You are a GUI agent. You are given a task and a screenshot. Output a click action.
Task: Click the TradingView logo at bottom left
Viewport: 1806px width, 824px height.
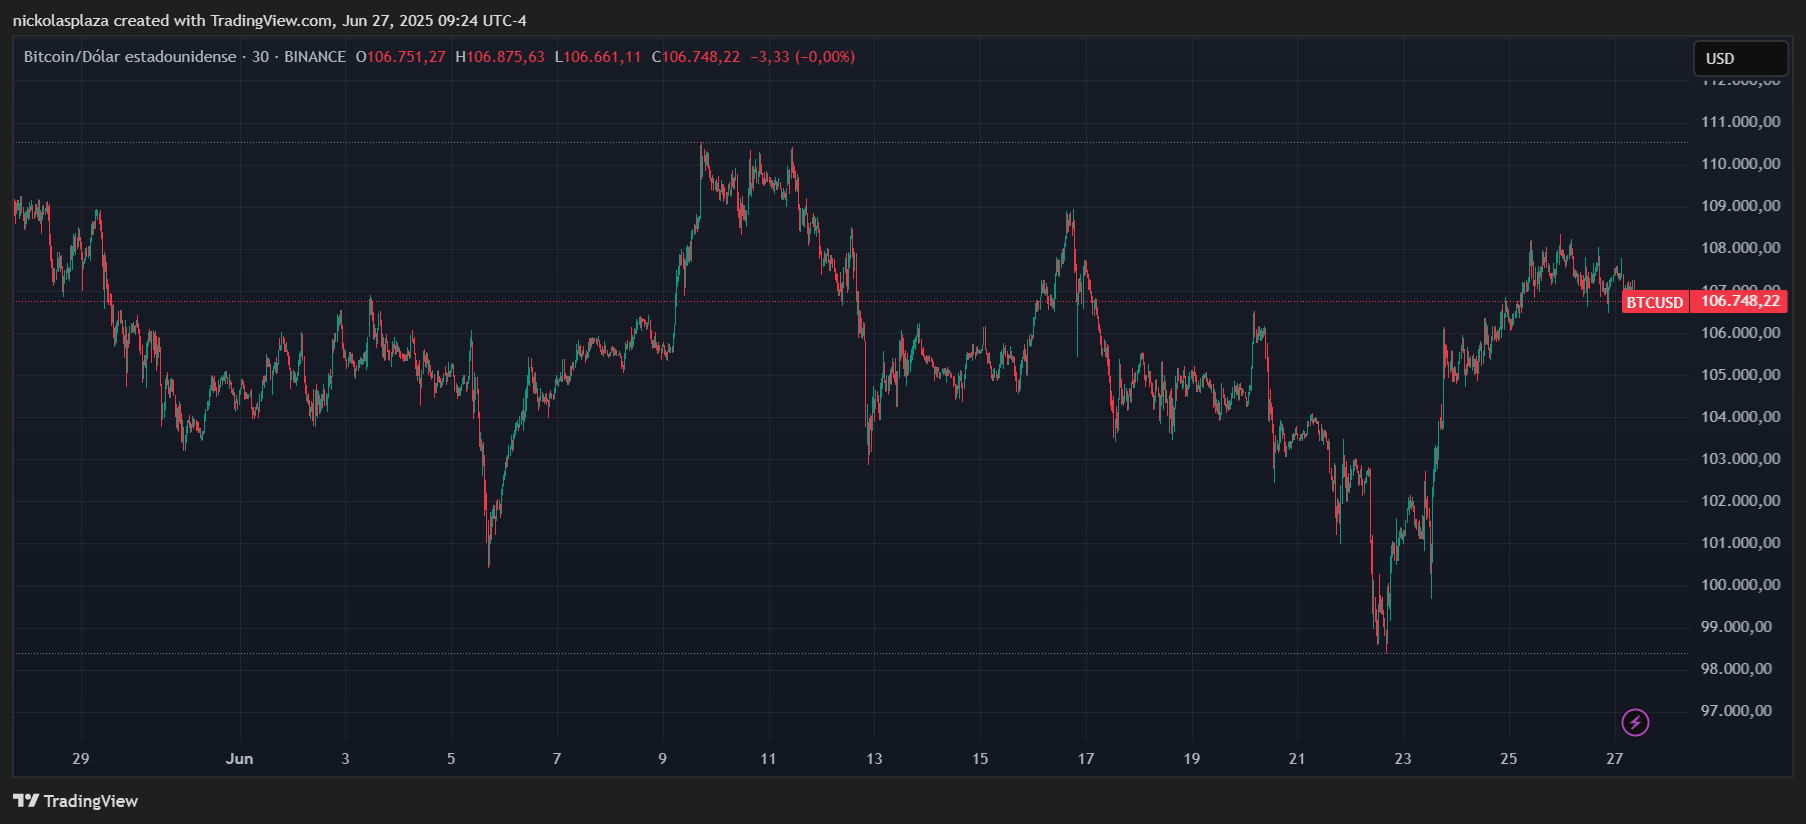coord(76,801)
